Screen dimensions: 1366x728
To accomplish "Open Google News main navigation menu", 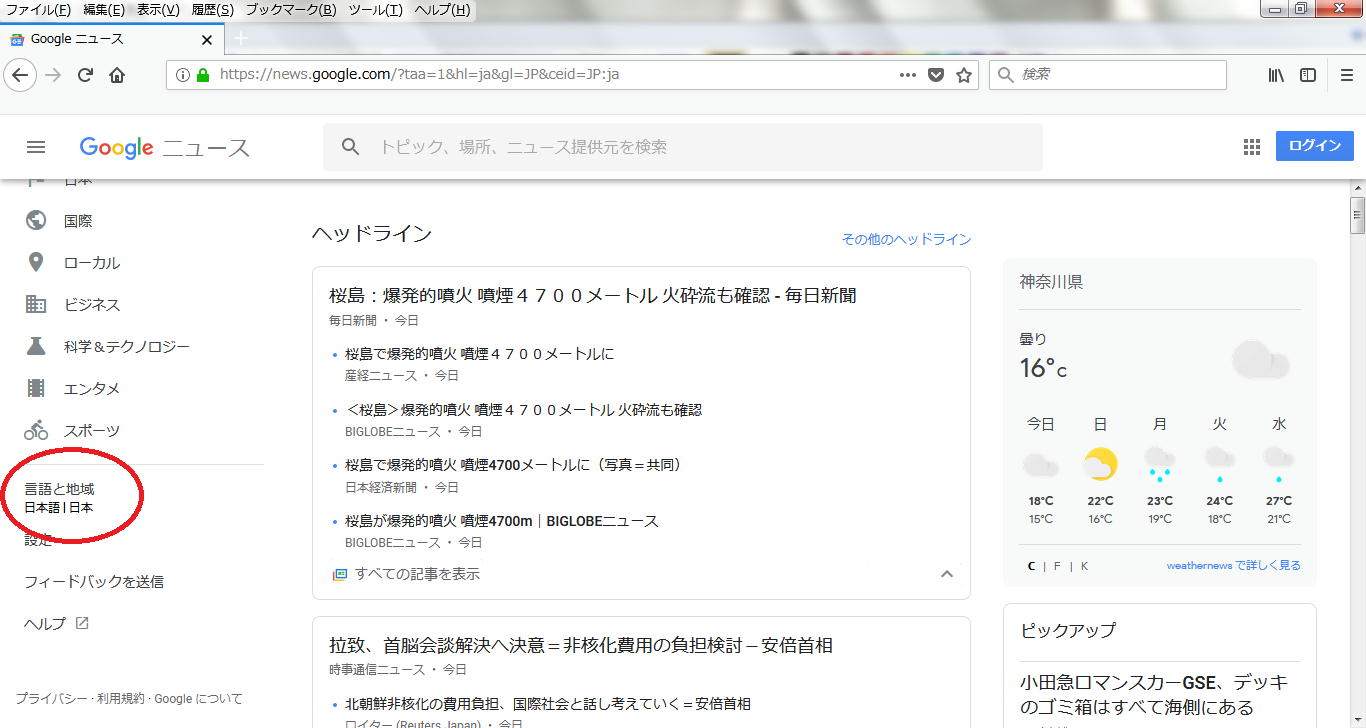I will pyautogui.click(x=36, y=147).
